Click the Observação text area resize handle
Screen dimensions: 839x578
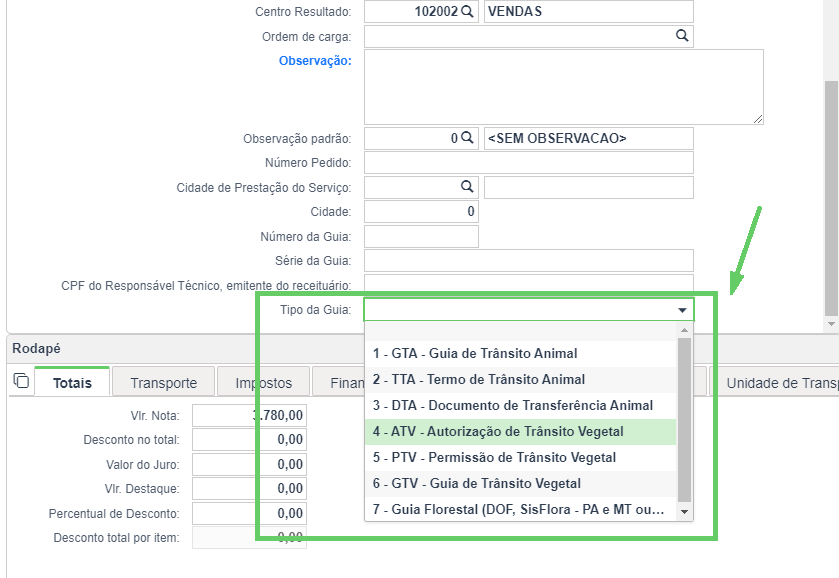click(758, 119)
